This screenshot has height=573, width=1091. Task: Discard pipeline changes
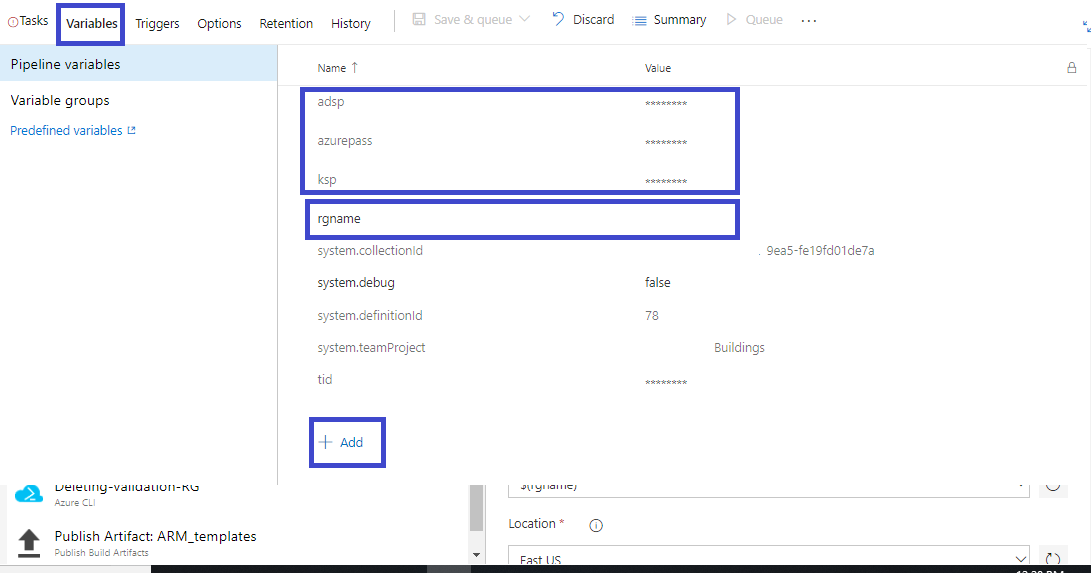click(594, 19)
